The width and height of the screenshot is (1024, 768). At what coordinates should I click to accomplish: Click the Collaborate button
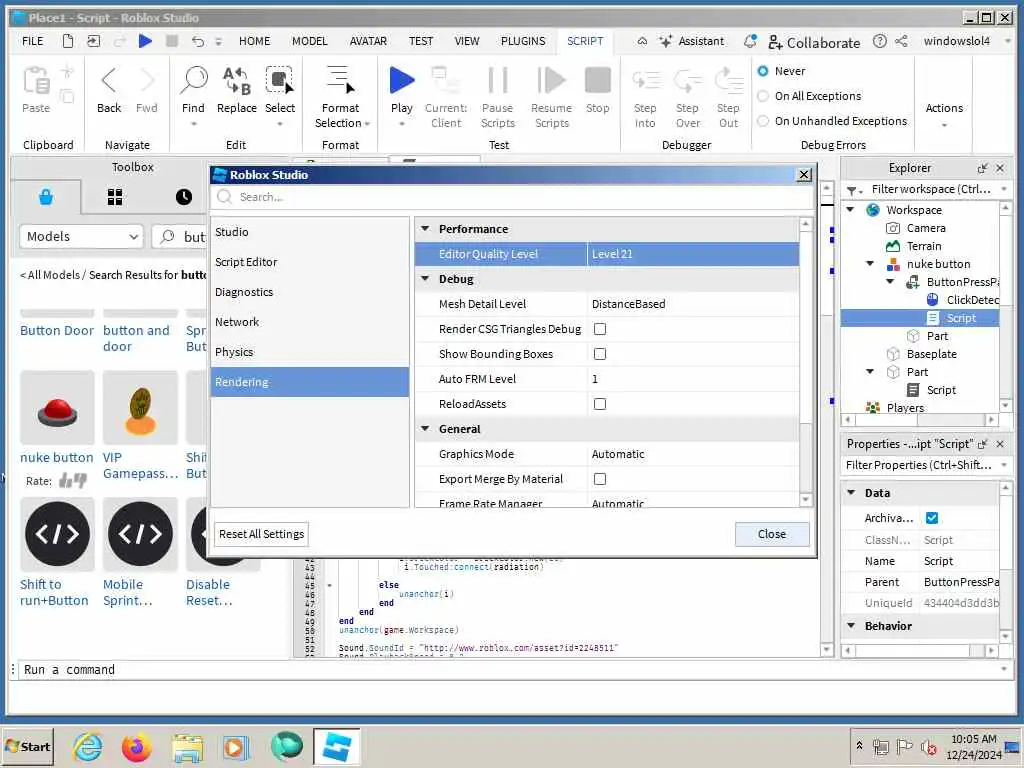point(814,42)
